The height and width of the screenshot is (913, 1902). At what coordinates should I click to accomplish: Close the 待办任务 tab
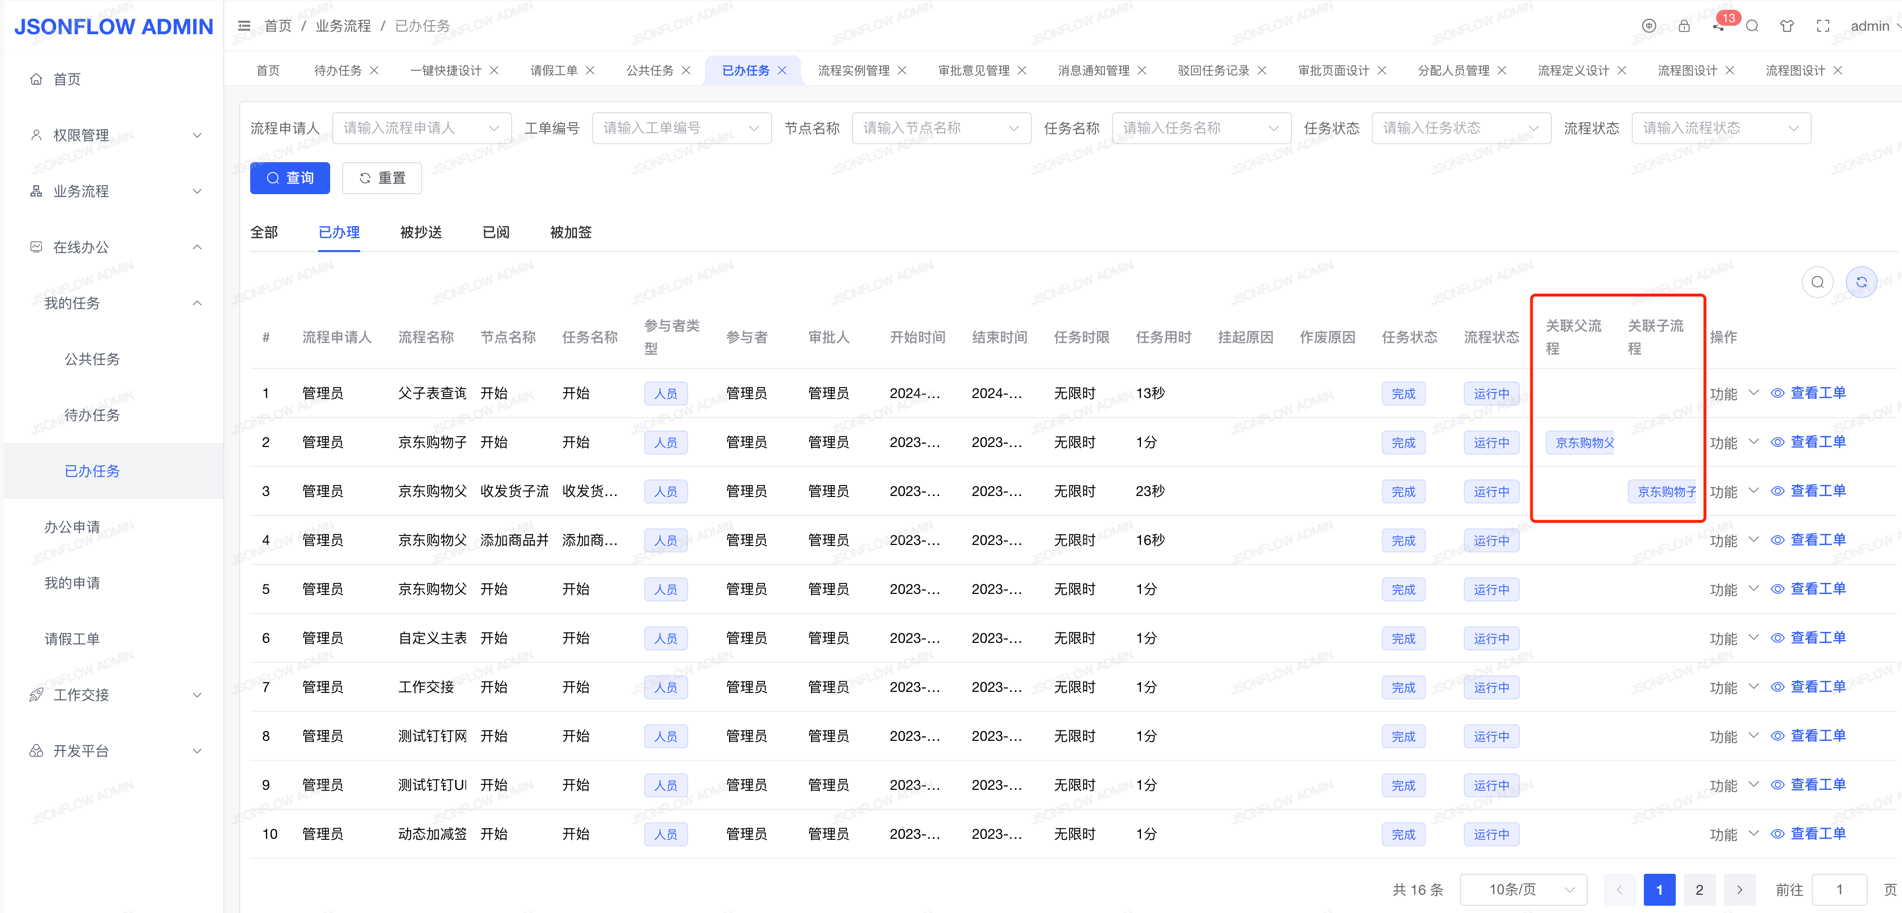(375, 71)
